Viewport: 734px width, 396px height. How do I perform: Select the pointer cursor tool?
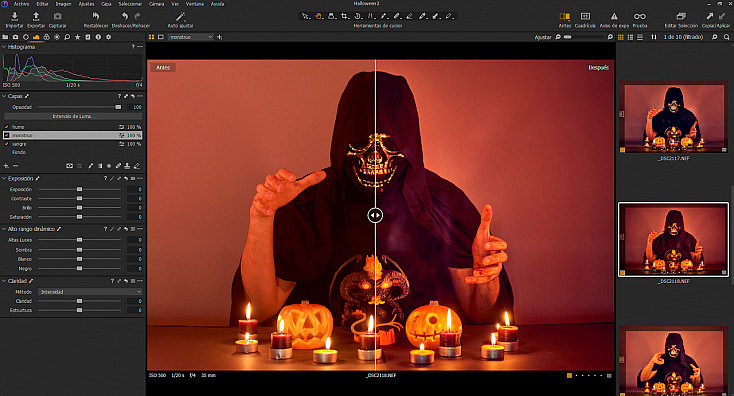[x=305, y=16]
